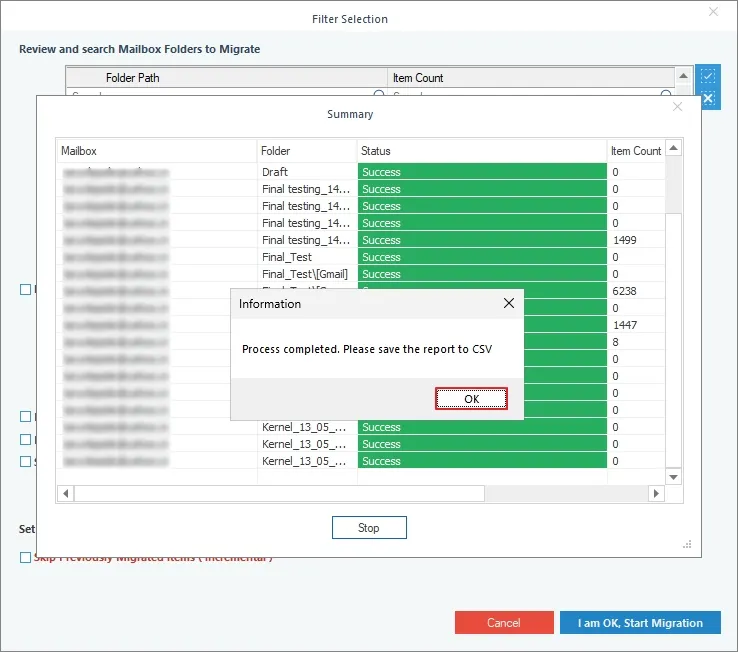
Task: Tick the fourth partly hidden checkbox on the left
Action: point(25,461)
